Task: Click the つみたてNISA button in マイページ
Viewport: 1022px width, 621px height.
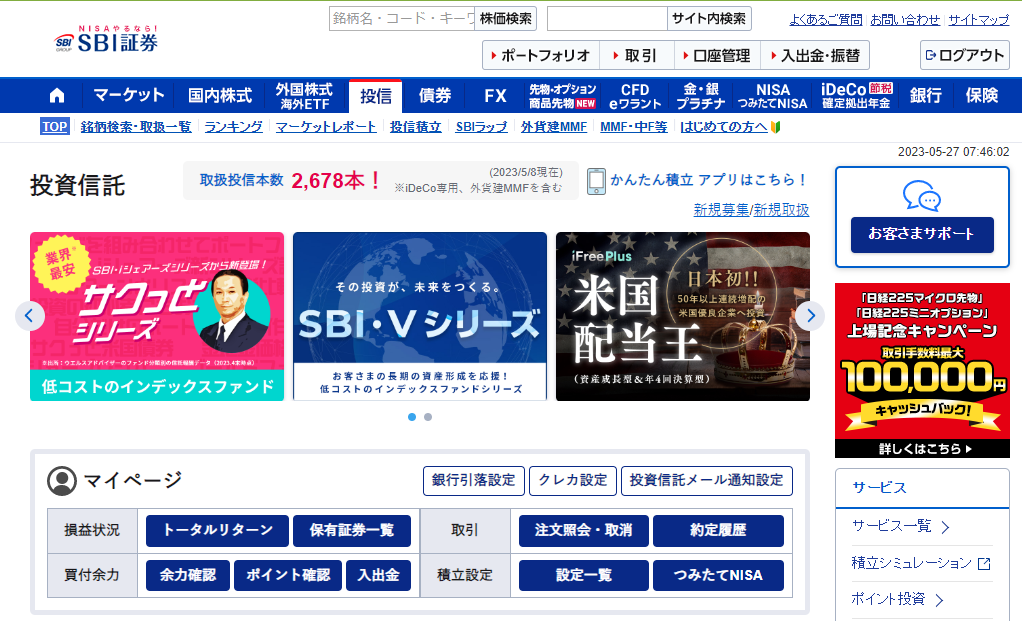Action: pos(718,575)
